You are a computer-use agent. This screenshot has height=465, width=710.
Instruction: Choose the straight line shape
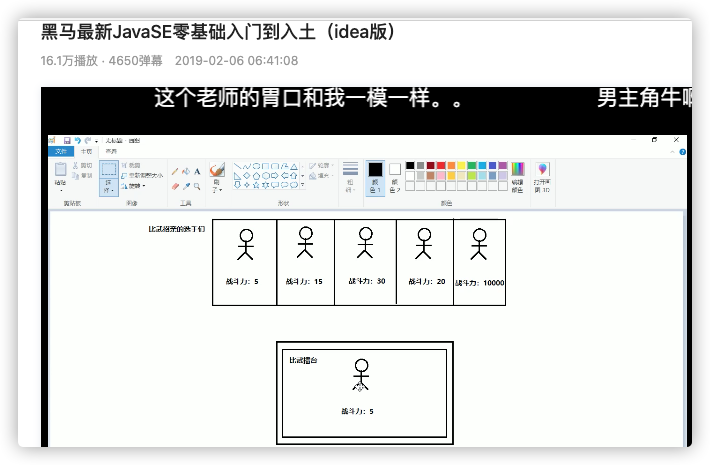[x=237, y=166]
